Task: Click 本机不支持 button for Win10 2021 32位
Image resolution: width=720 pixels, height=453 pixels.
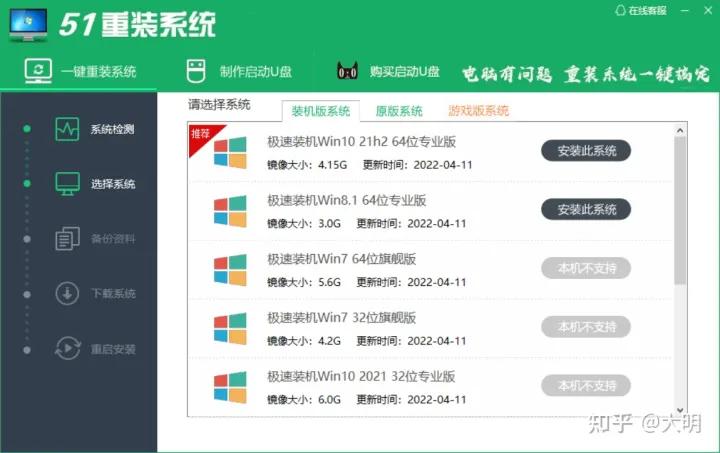Action: [x=586, y=386]
